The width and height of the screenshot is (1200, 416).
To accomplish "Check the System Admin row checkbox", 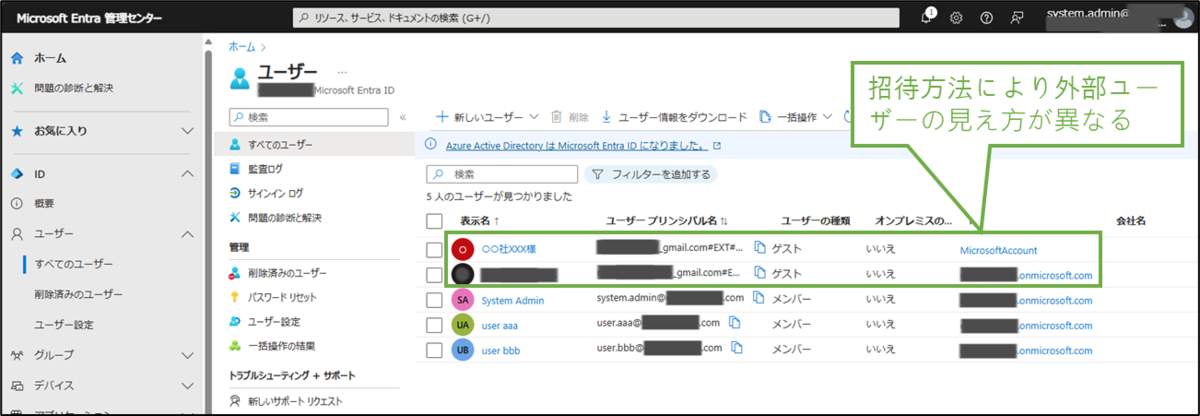I will coord(434,299).
